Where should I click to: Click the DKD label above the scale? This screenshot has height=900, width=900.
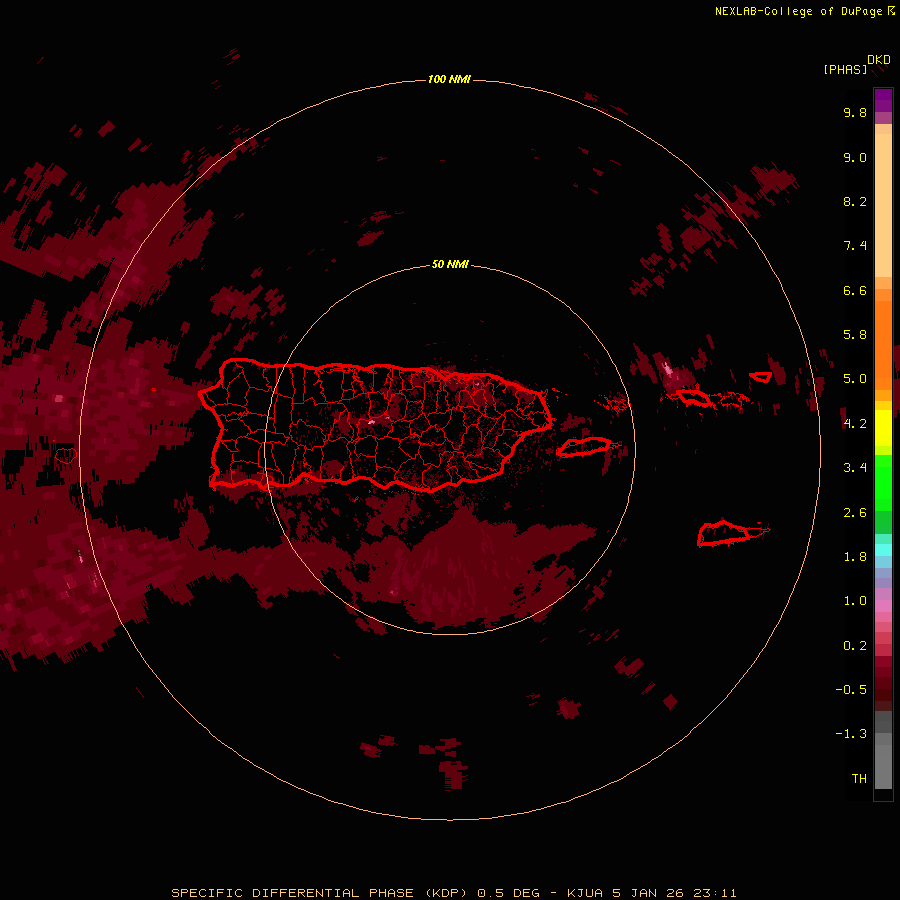pyautogui.click(x=879, y=60)
